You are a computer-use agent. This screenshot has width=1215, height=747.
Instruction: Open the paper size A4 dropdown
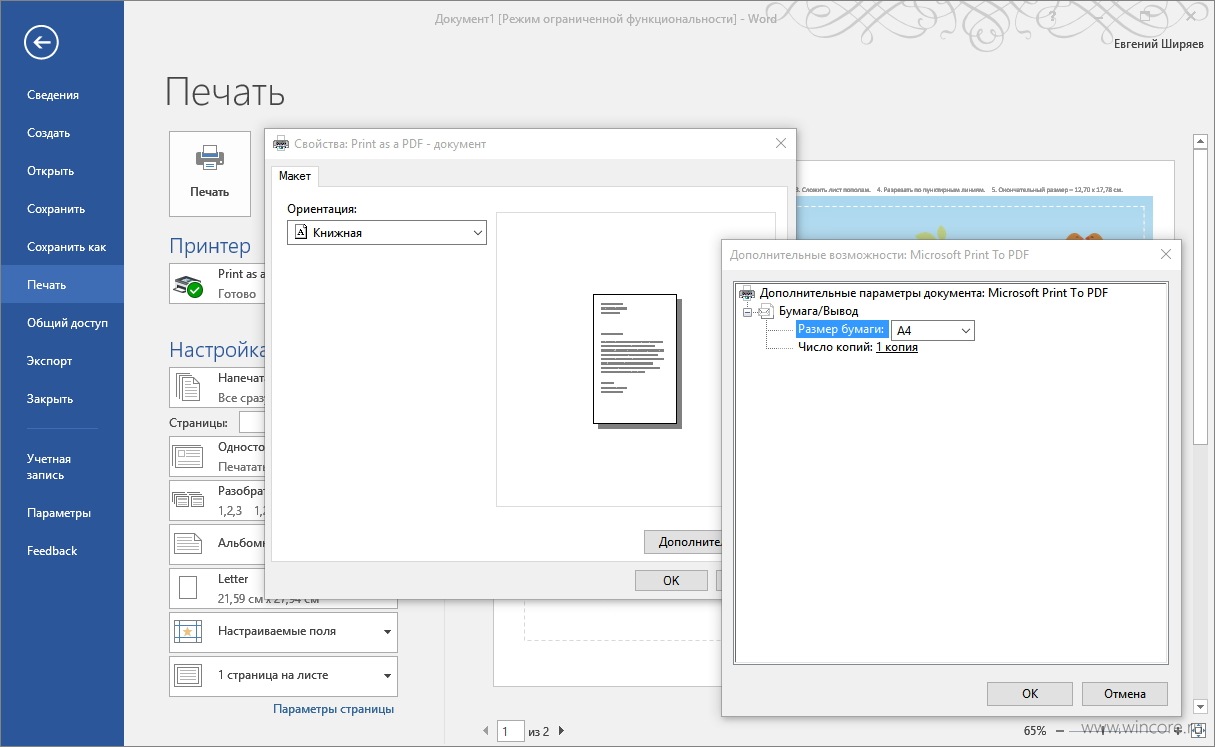click(x=933, y=330)
